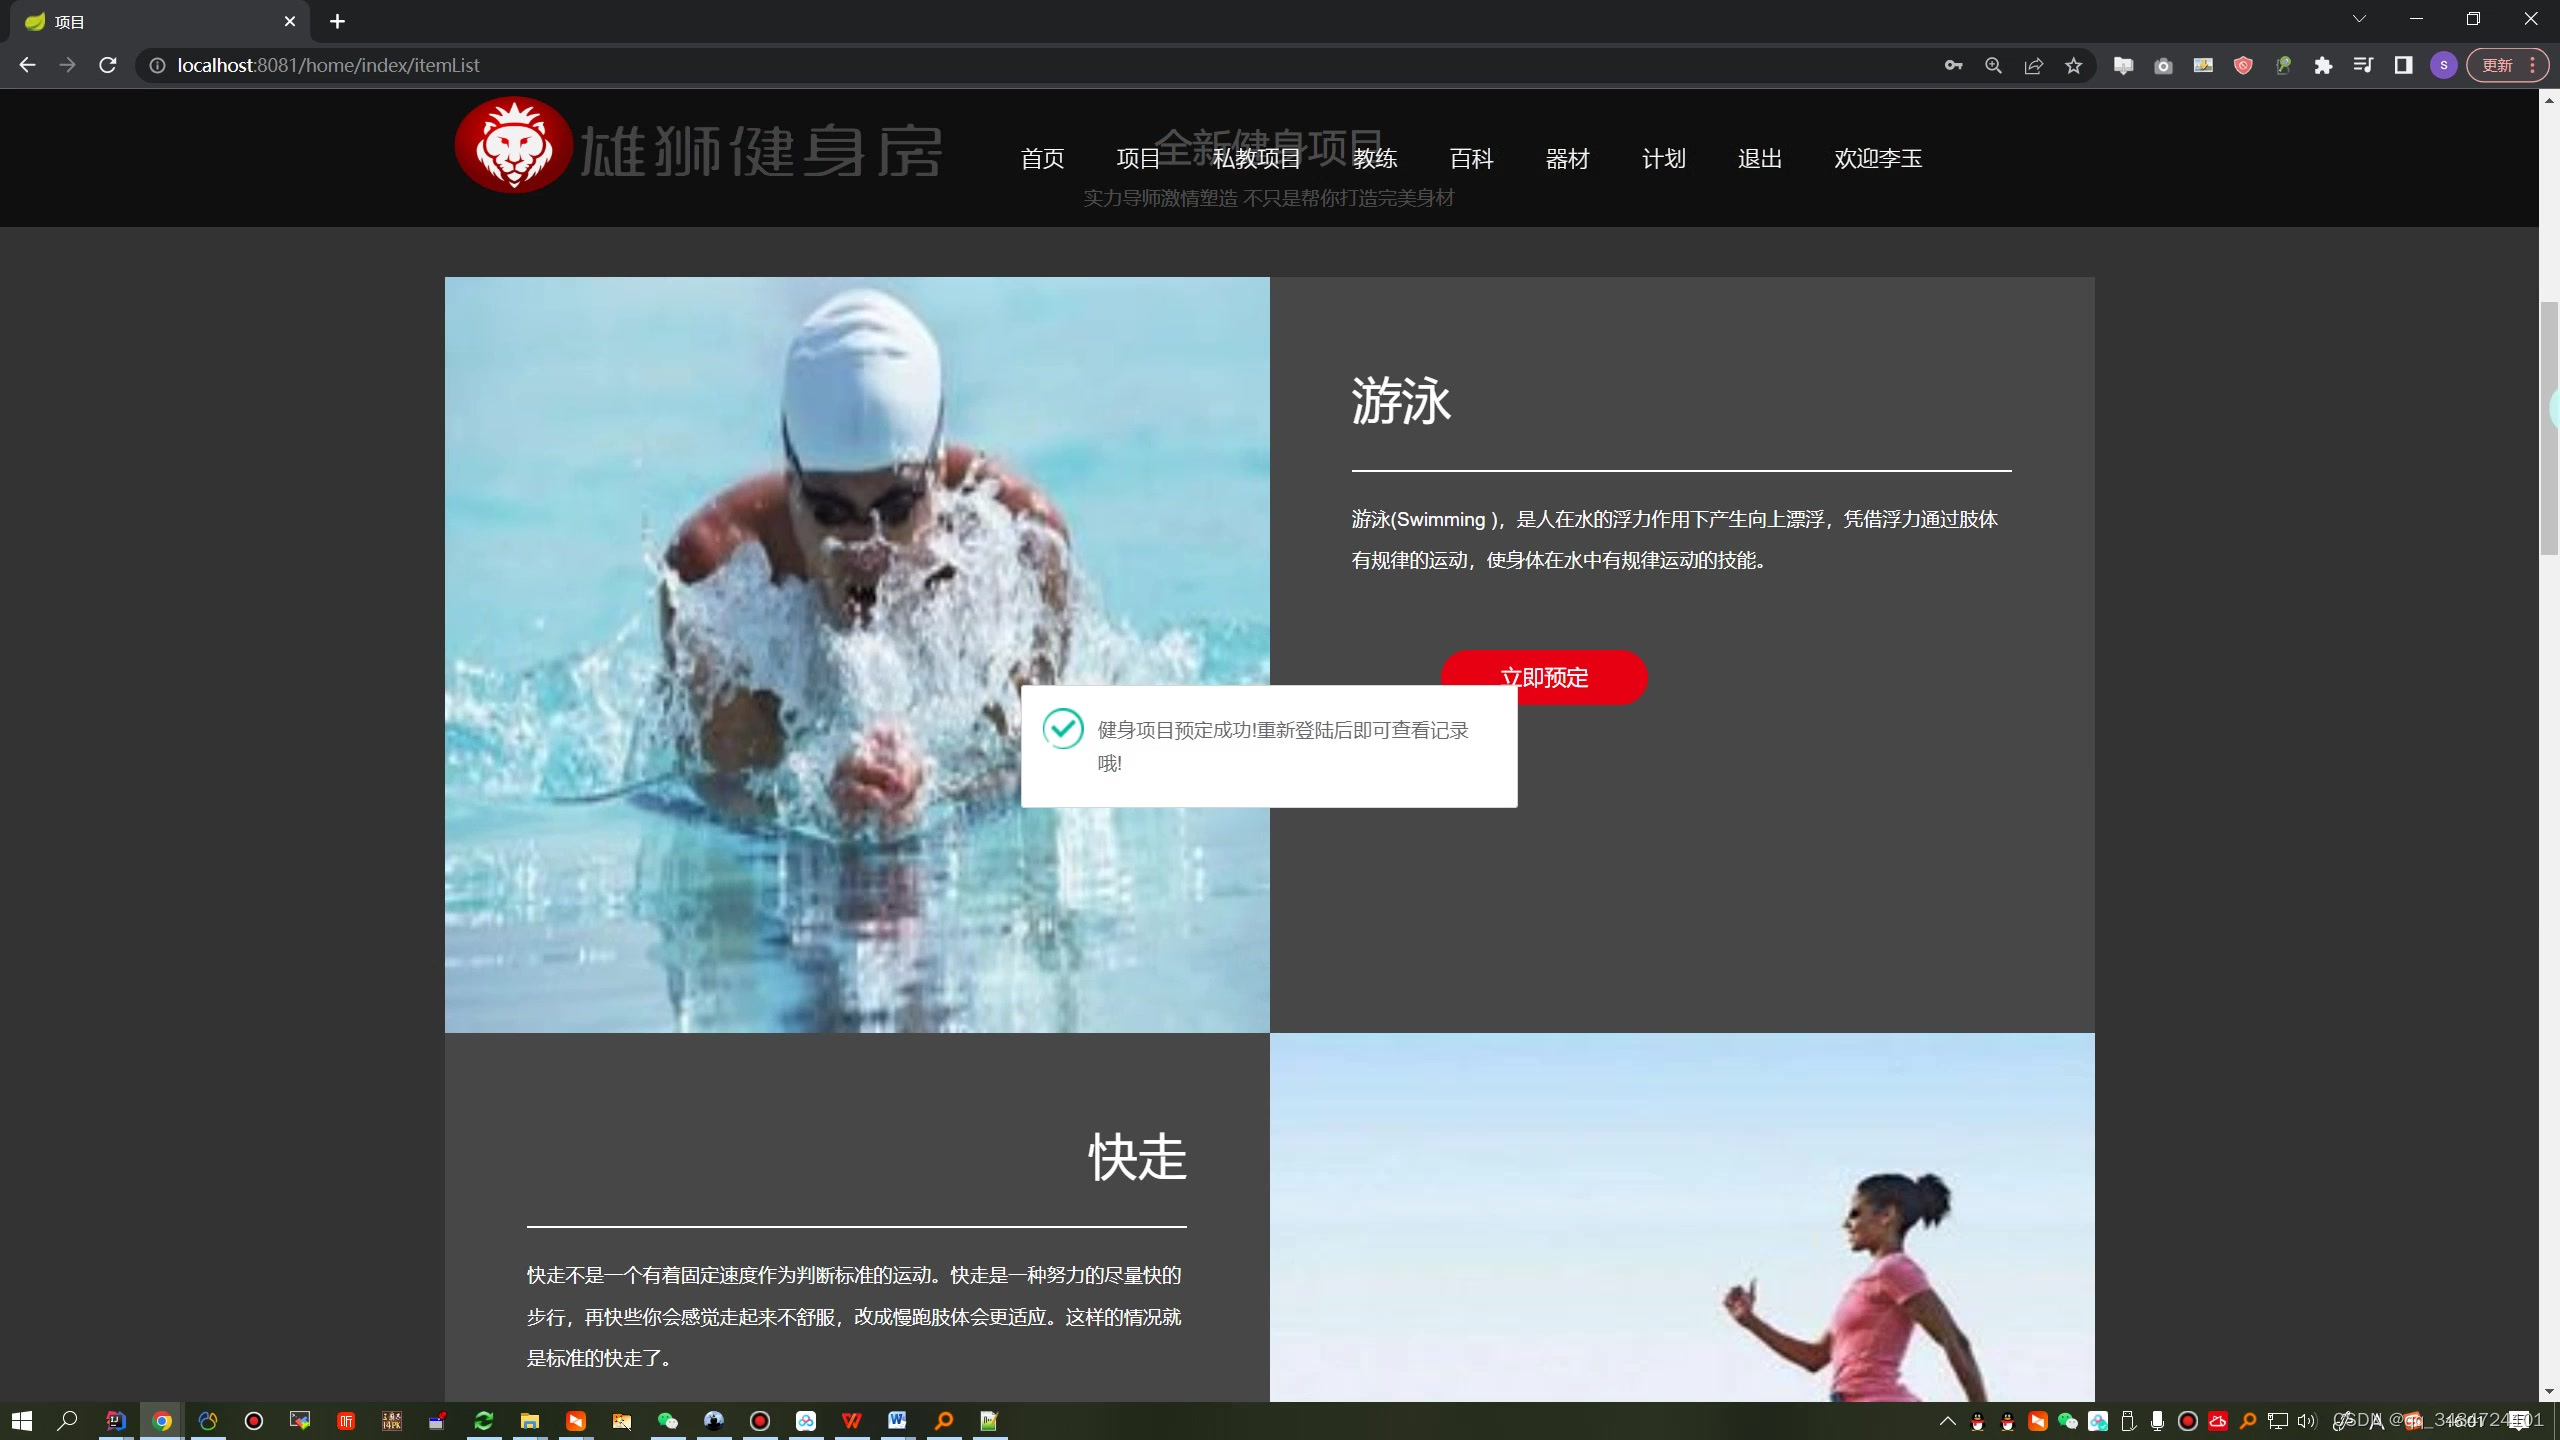2560x1440 pixels.
Task: Open the Extensions puzzle icon
Action: [2323, 65]
